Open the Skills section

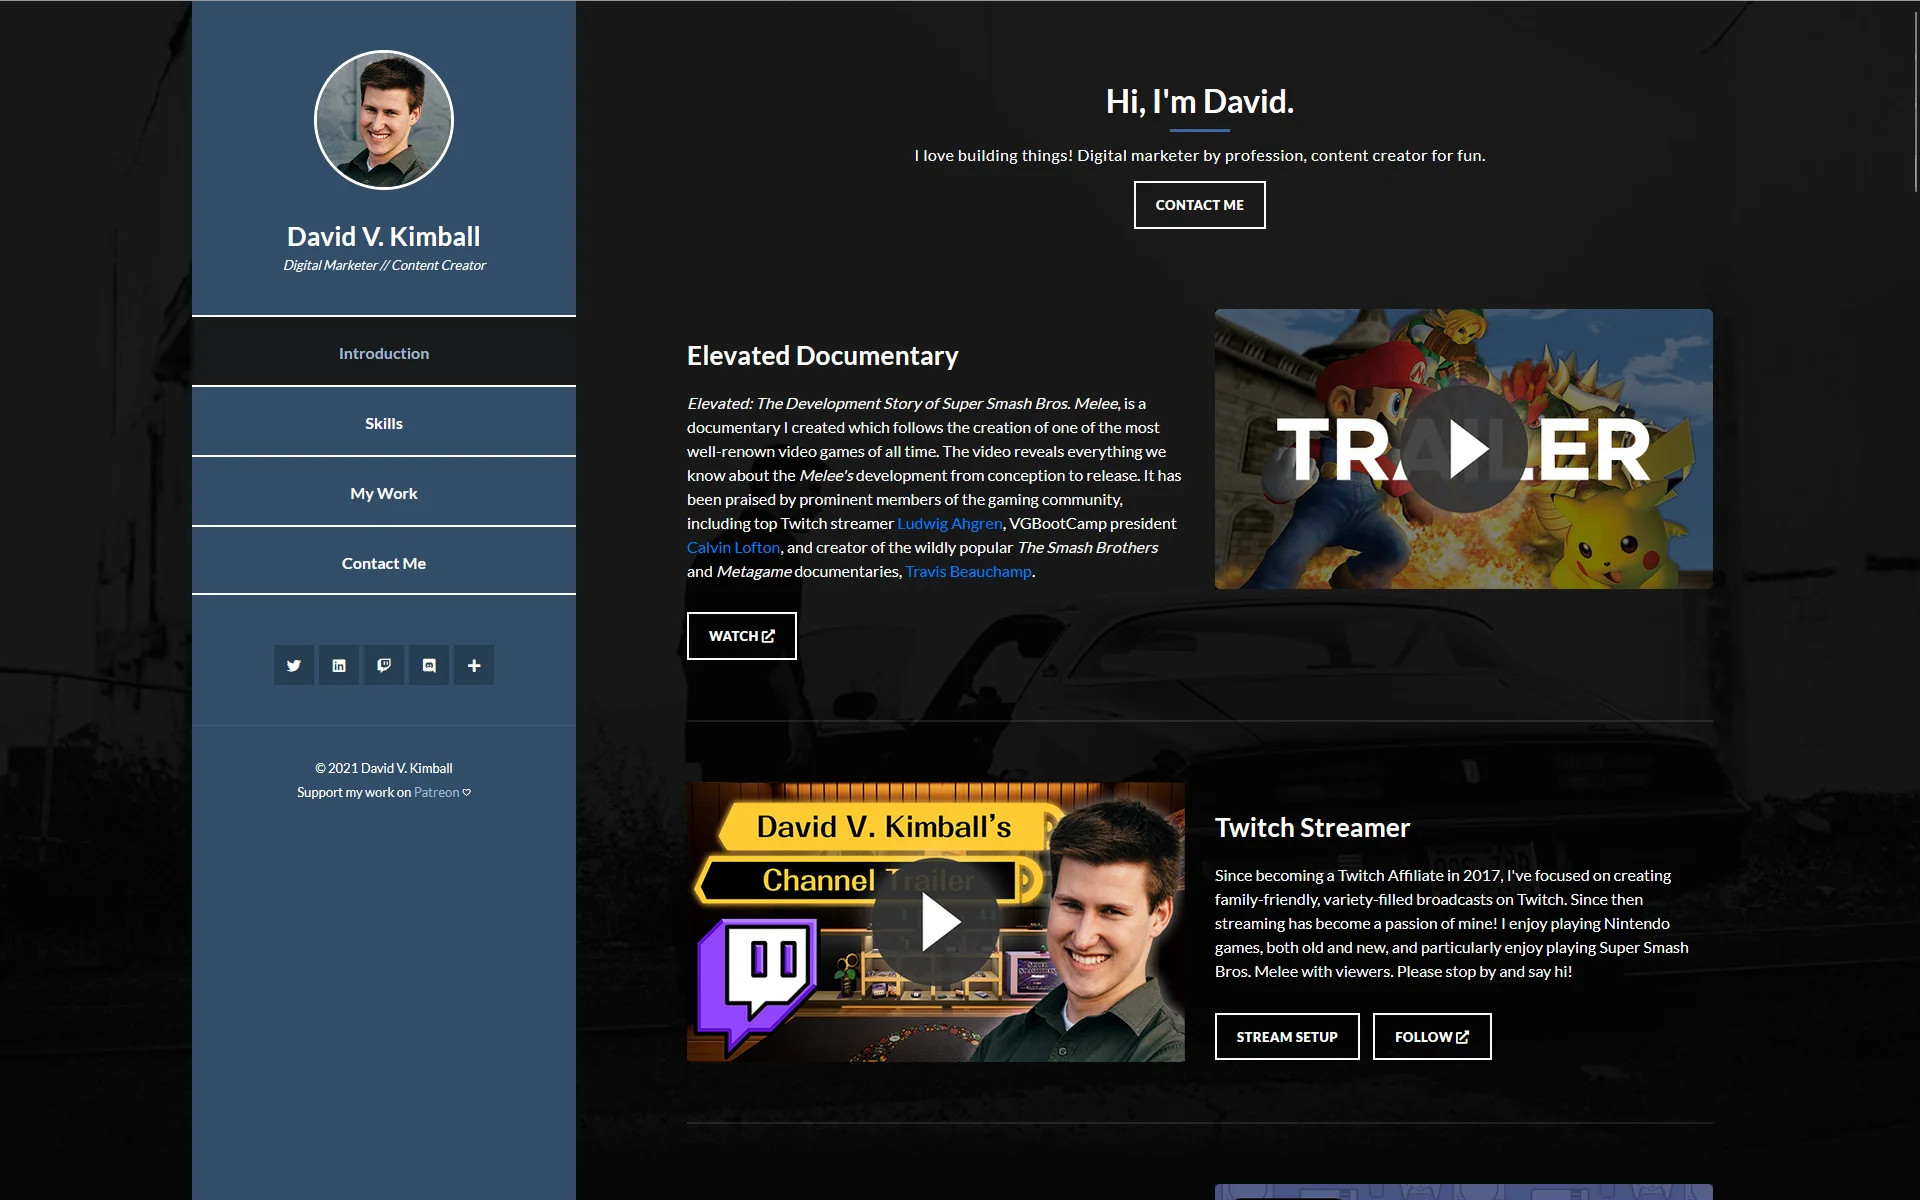[x=383, y=422]
